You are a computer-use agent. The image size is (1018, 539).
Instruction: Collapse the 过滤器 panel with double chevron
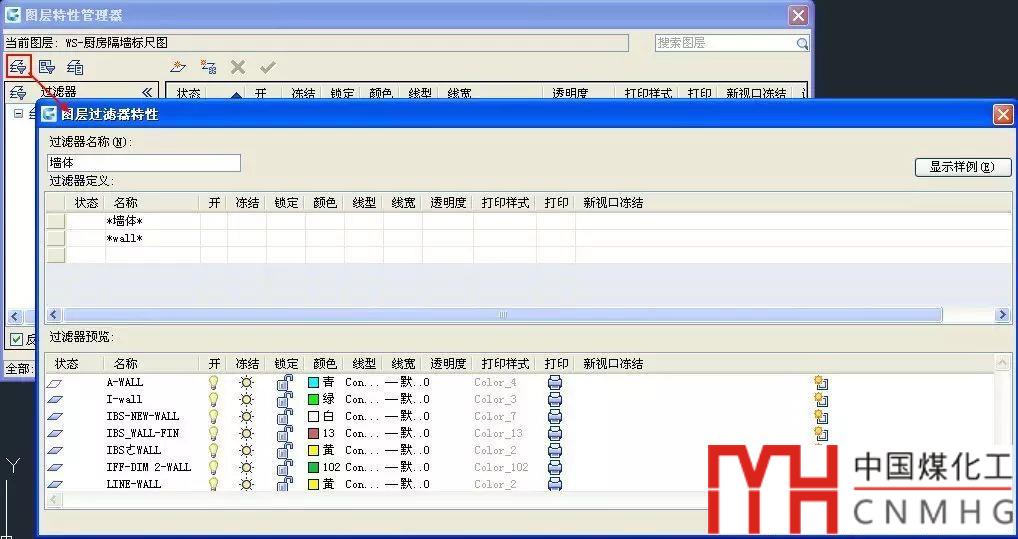[147, 92]
